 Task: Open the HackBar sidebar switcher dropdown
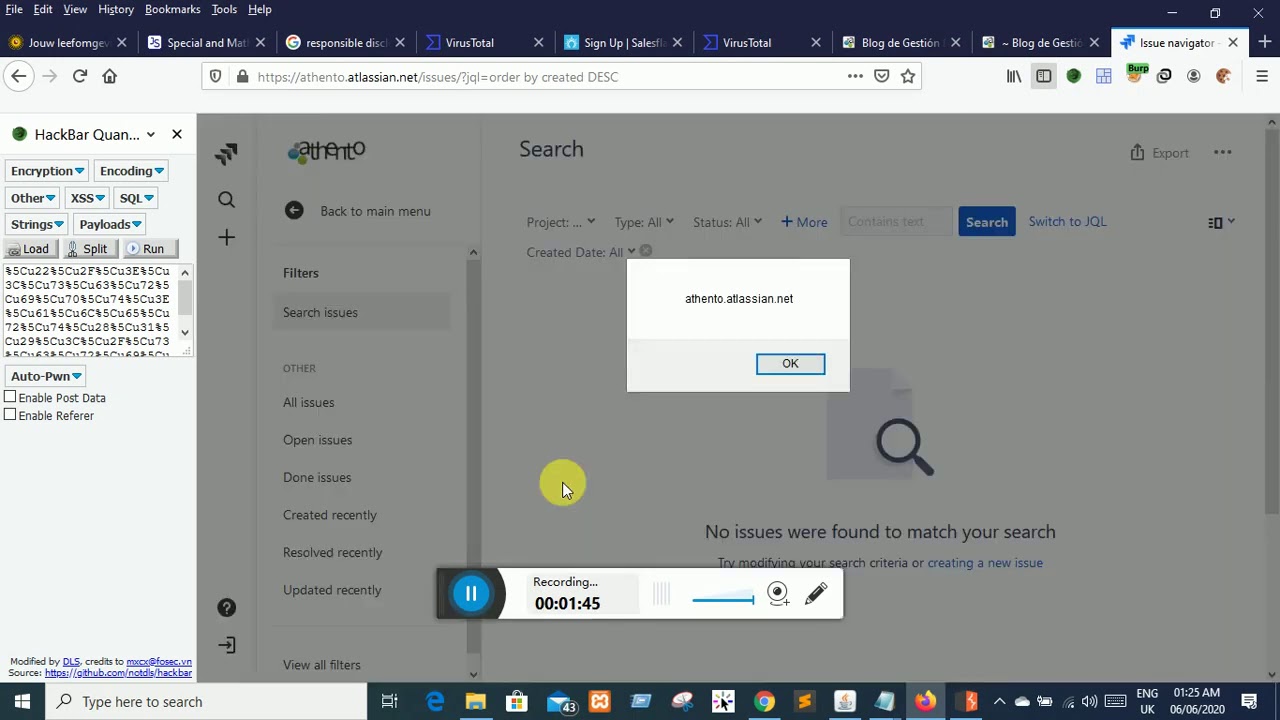tap(150, 134)
